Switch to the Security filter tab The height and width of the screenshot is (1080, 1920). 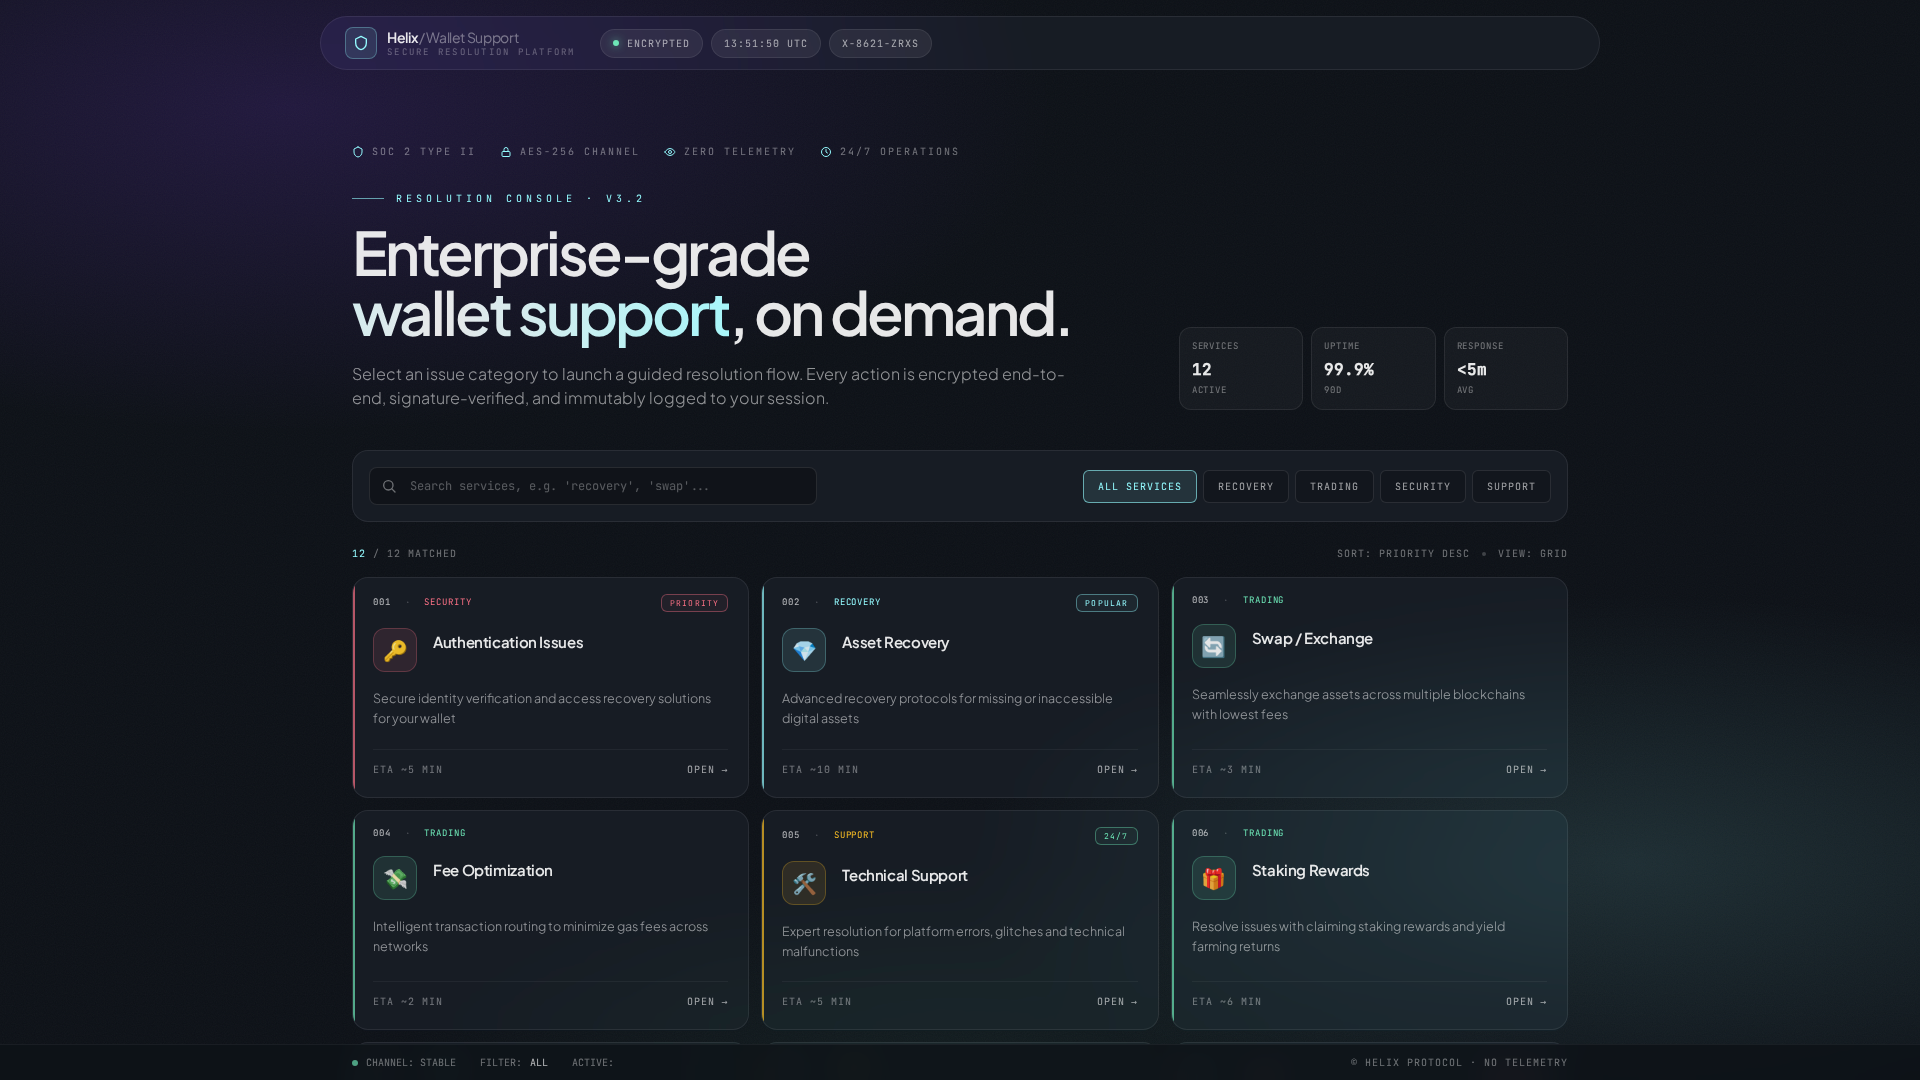[1423, 486]
